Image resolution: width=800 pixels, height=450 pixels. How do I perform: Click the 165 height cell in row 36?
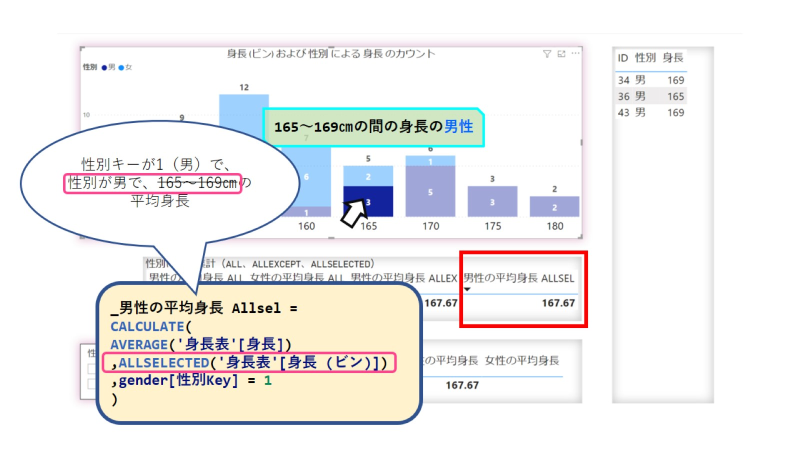(676, 96)
